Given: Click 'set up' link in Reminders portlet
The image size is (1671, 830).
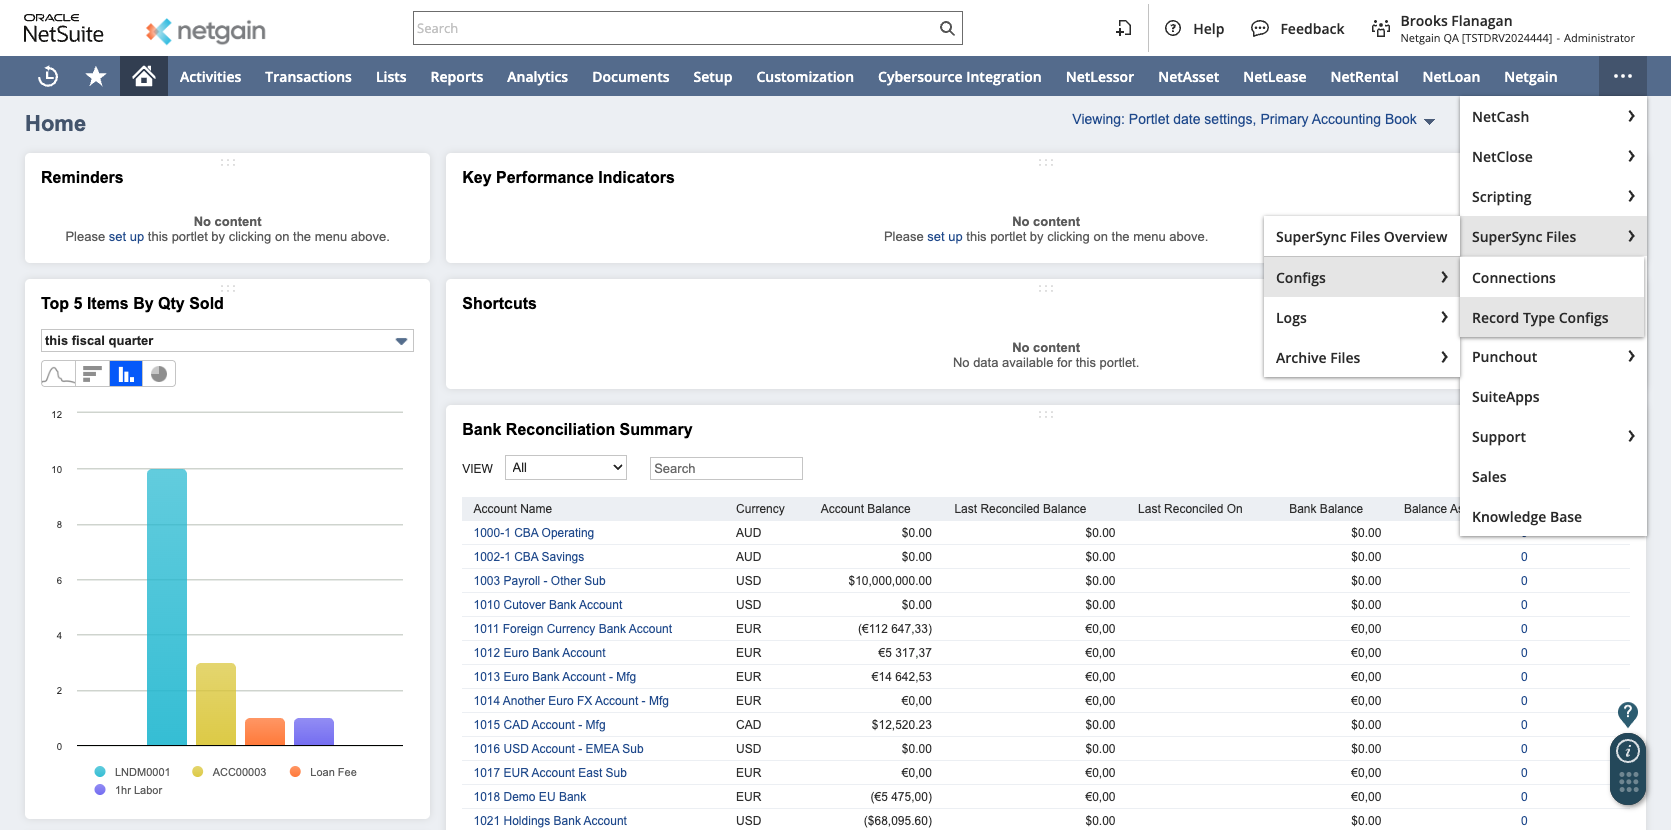Looking at the screenshot, I should pos(126,237).
